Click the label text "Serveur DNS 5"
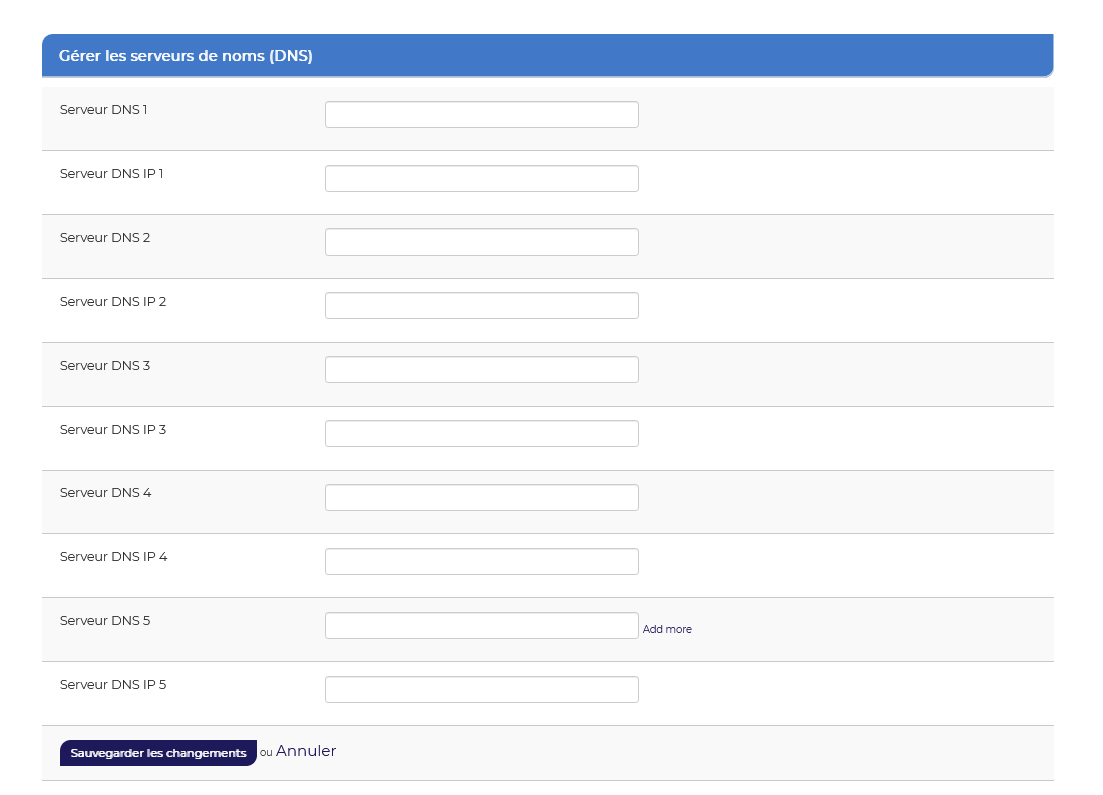This screenshot has height=795, width=1103. tap(105, 621)
